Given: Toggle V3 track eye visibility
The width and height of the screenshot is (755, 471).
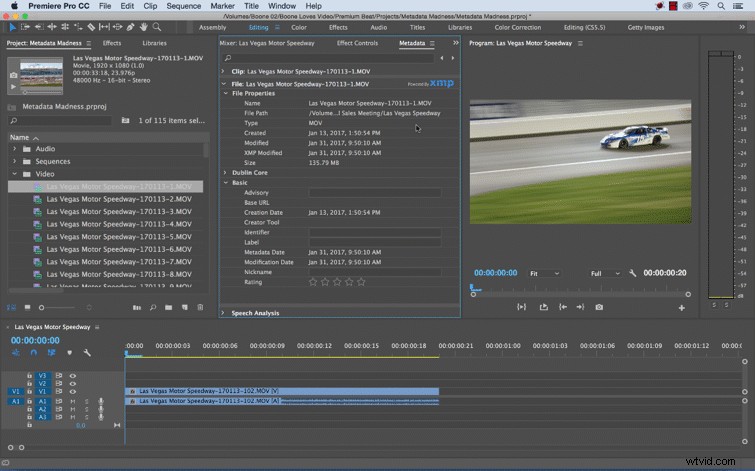Looking at the screenshot, I should tap(73, 376).
